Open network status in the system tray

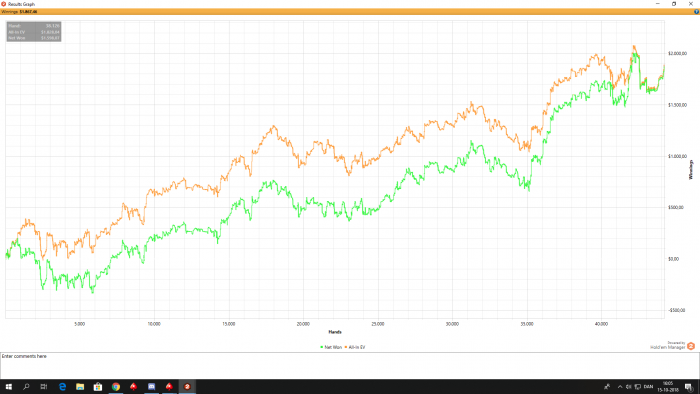pos(638,387)
